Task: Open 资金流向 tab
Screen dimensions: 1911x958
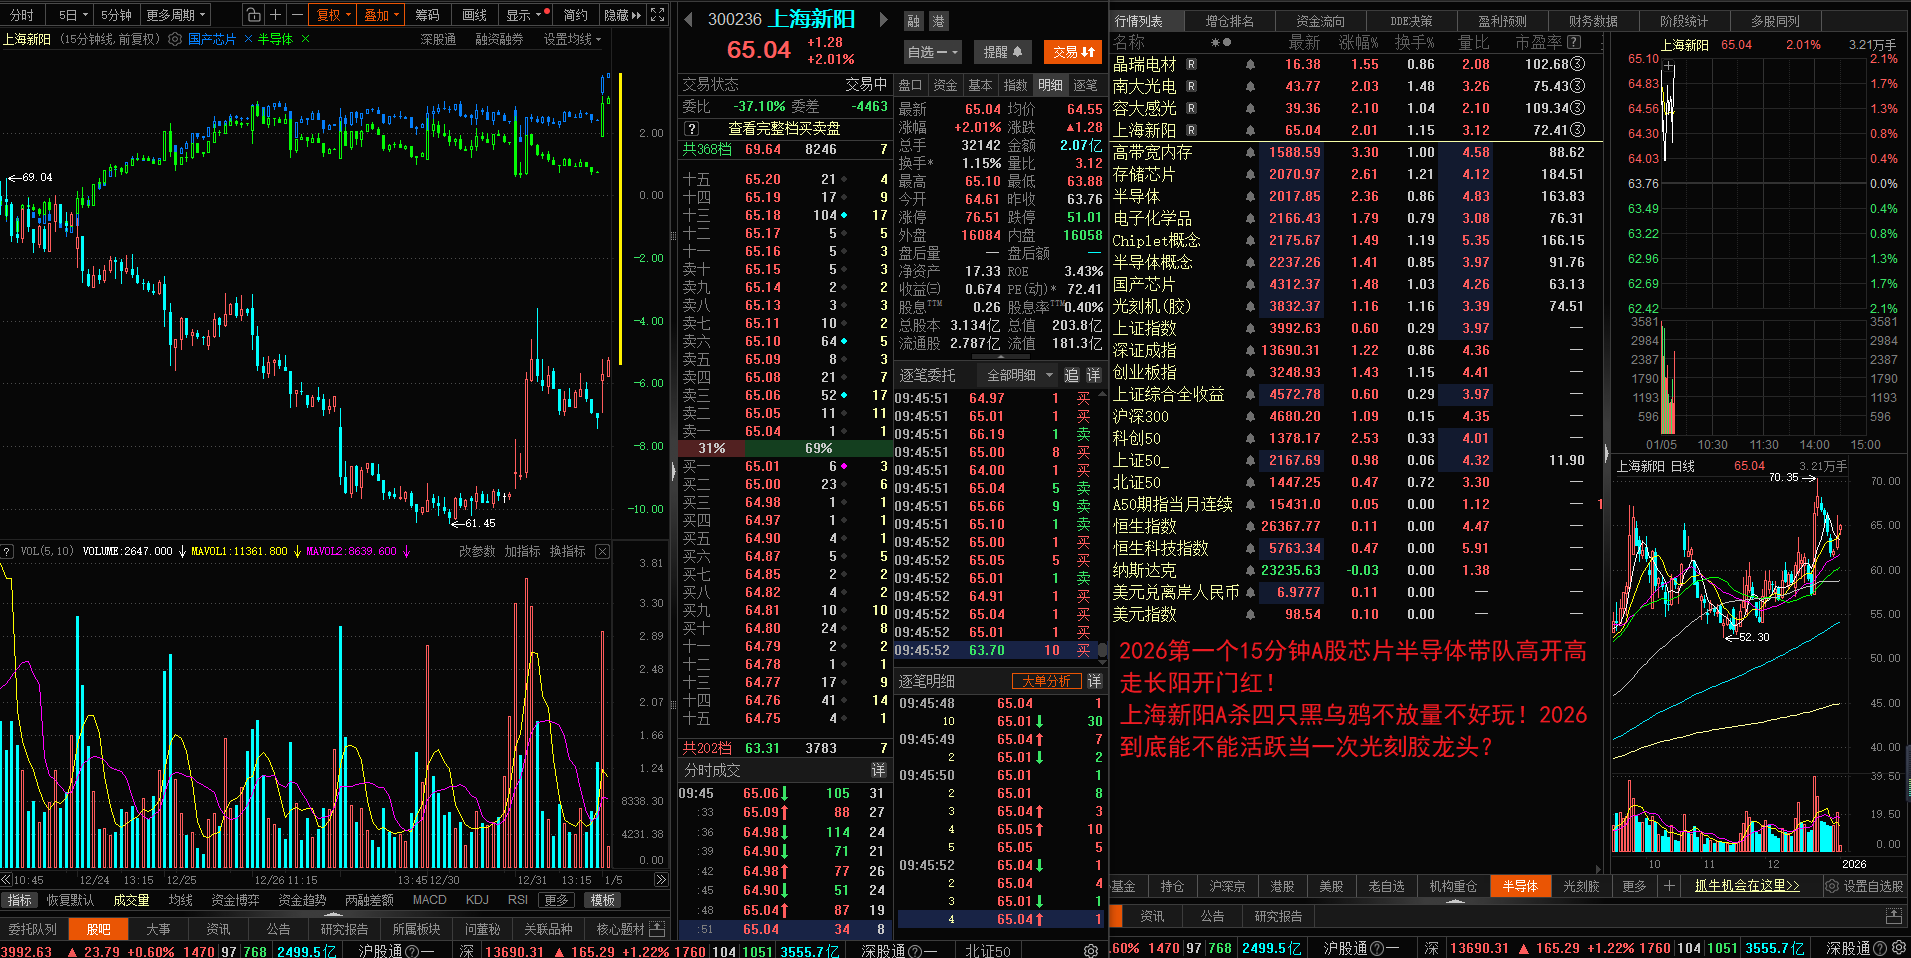Action: tap(1320, 21)
